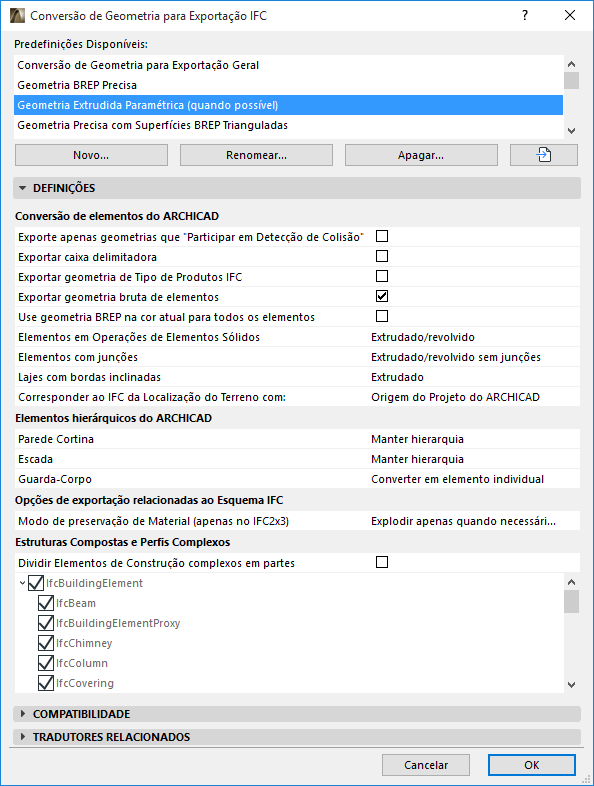Select the IfcChimney tree label
The height and width of the screenshot is (786, 594).
click(84, 643)
